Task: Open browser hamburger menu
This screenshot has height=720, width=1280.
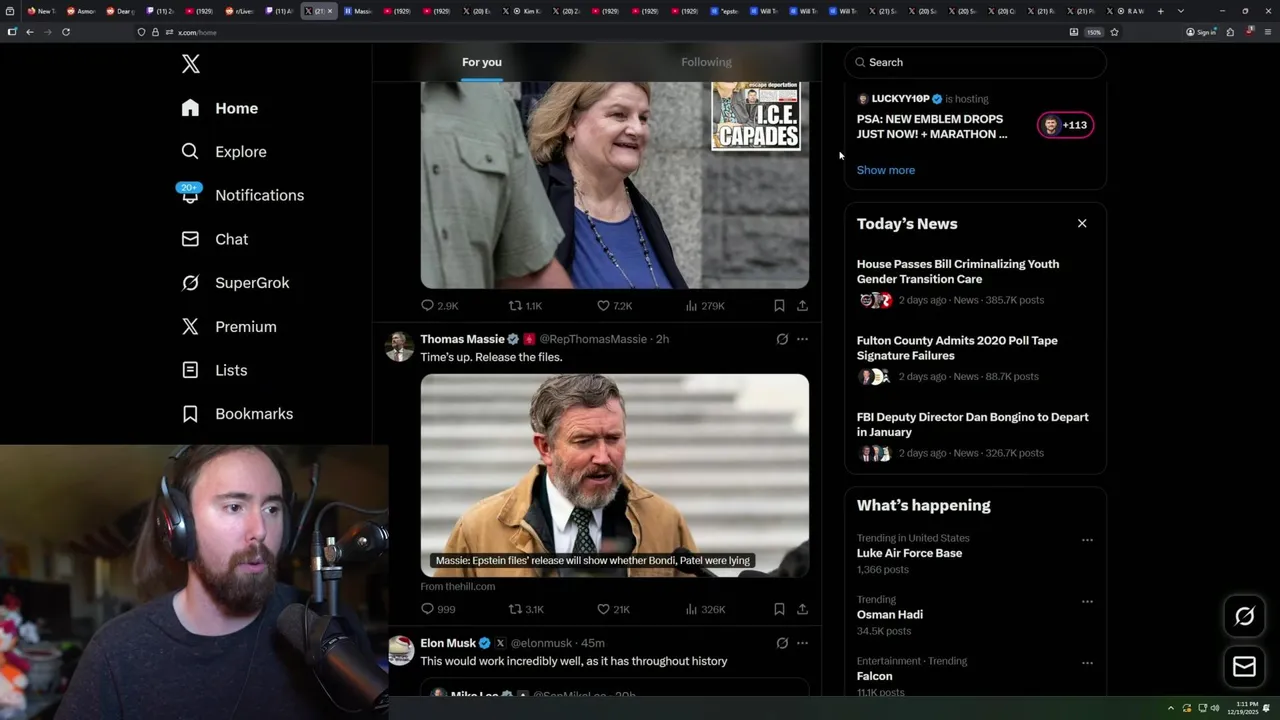Action: pyautogui.click(x=1267, y=32)
